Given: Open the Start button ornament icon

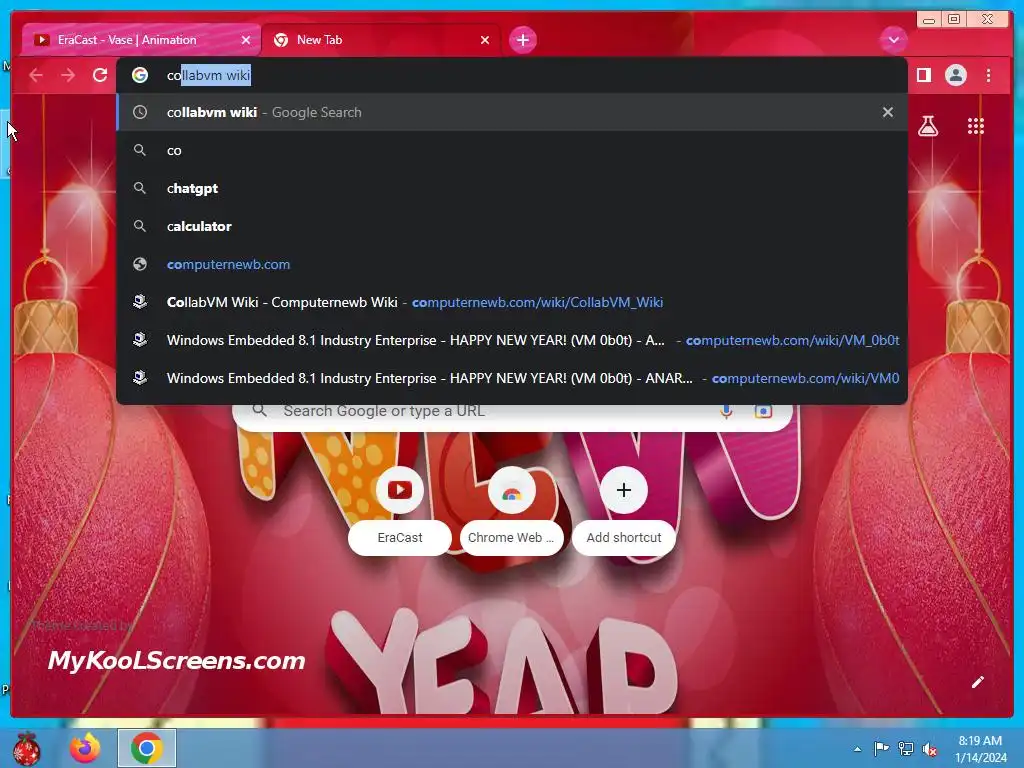Looking at the screenshot, I should [27, 748].
